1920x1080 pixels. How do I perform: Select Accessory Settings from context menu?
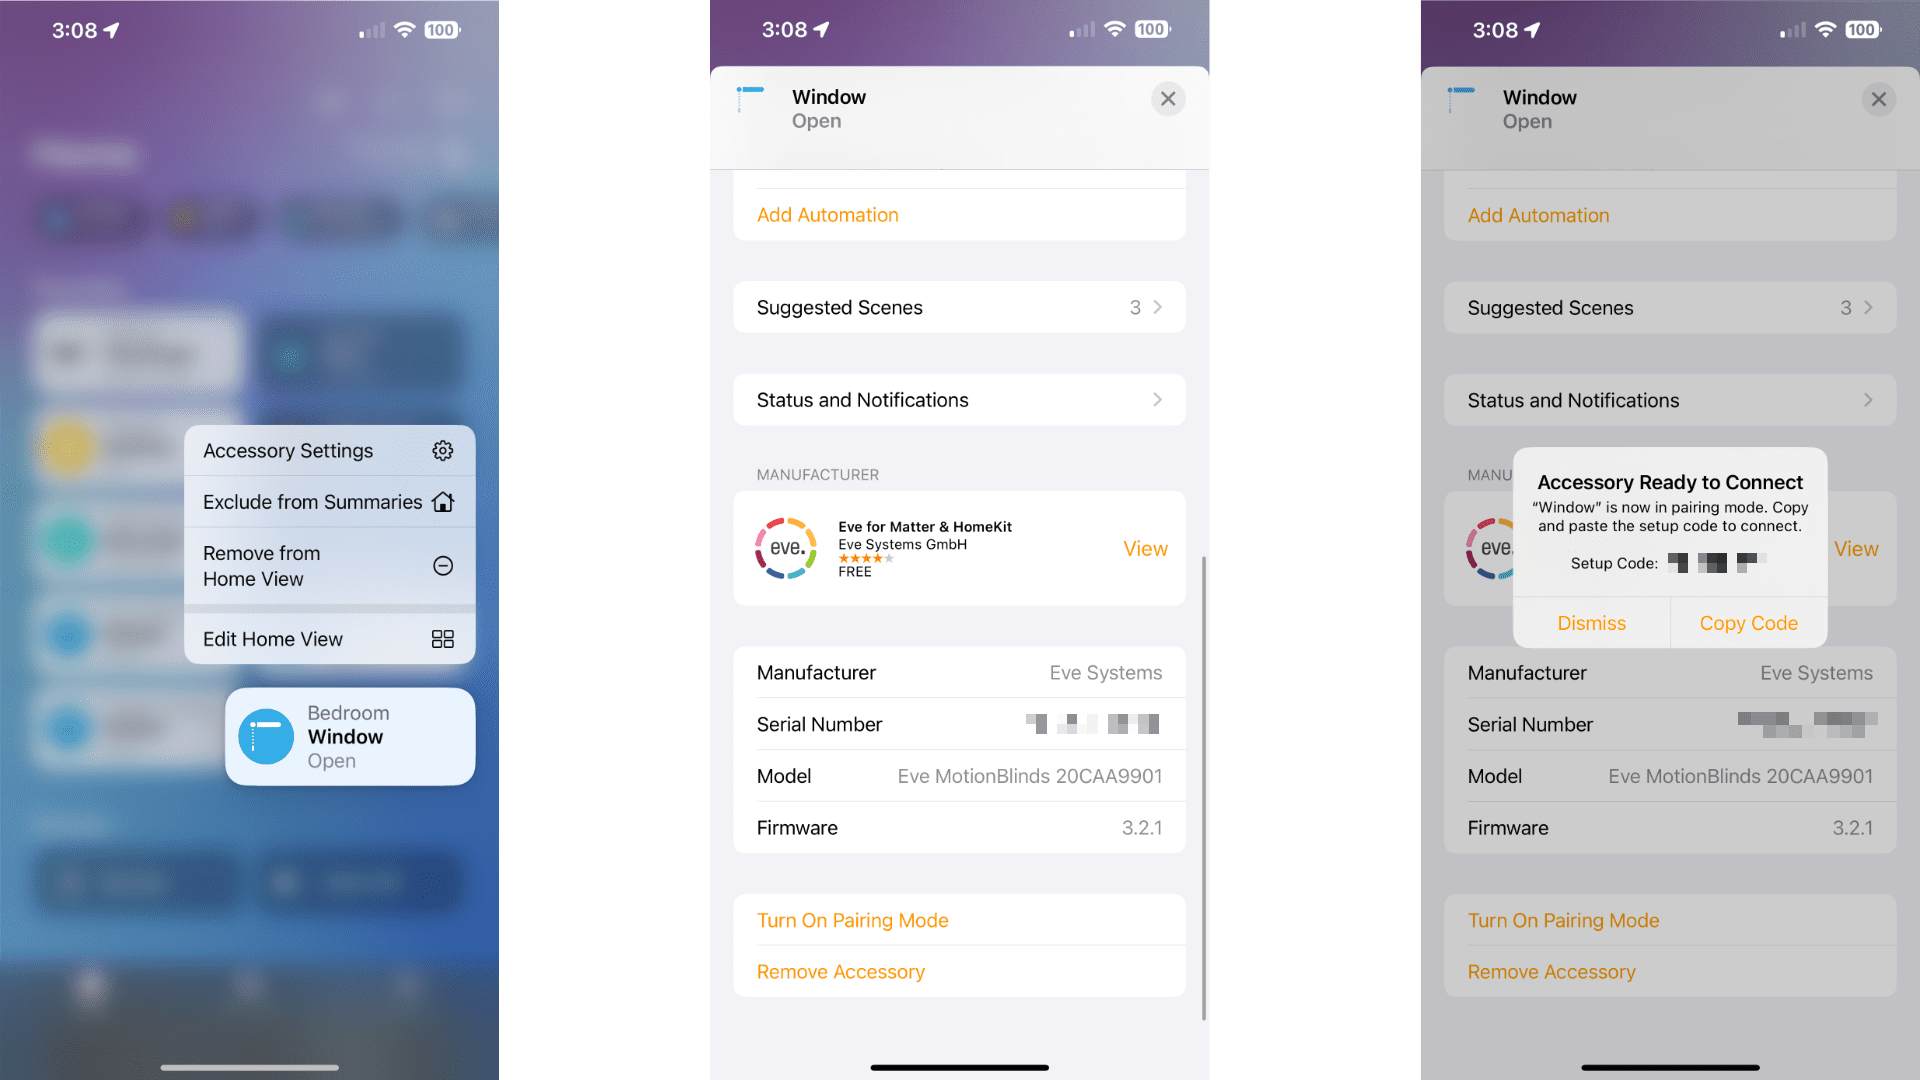[328, 450]
